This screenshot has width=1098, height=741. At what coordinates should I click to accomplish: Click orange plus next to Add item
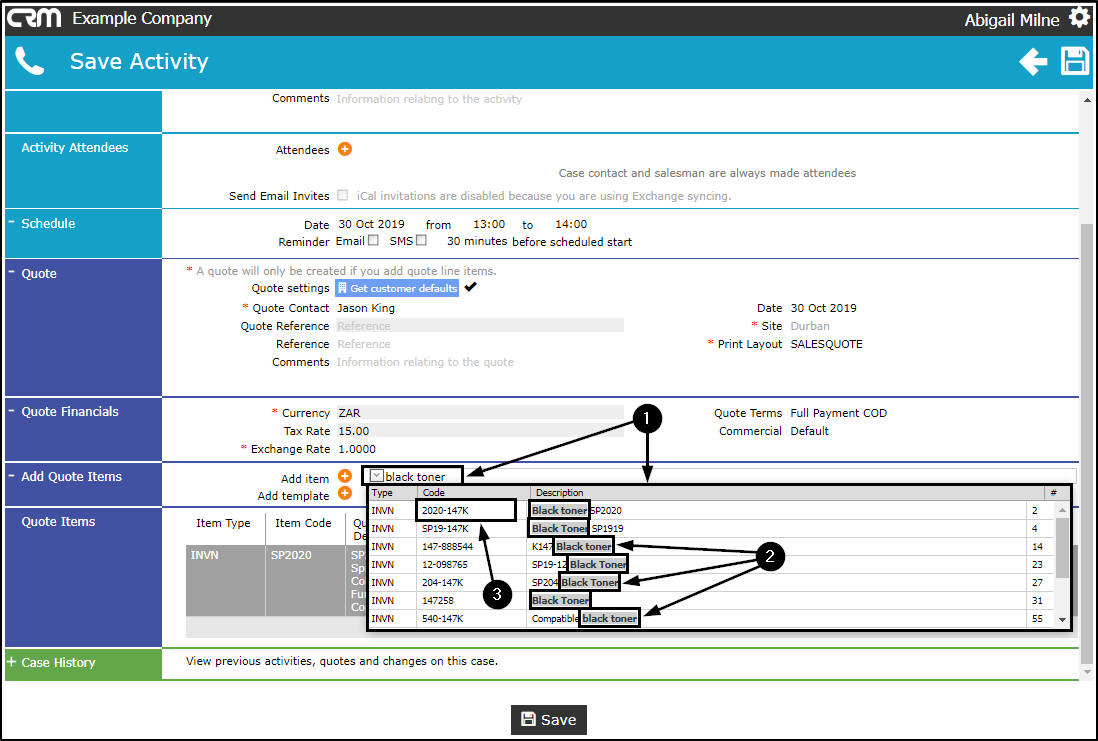[345, 477]
